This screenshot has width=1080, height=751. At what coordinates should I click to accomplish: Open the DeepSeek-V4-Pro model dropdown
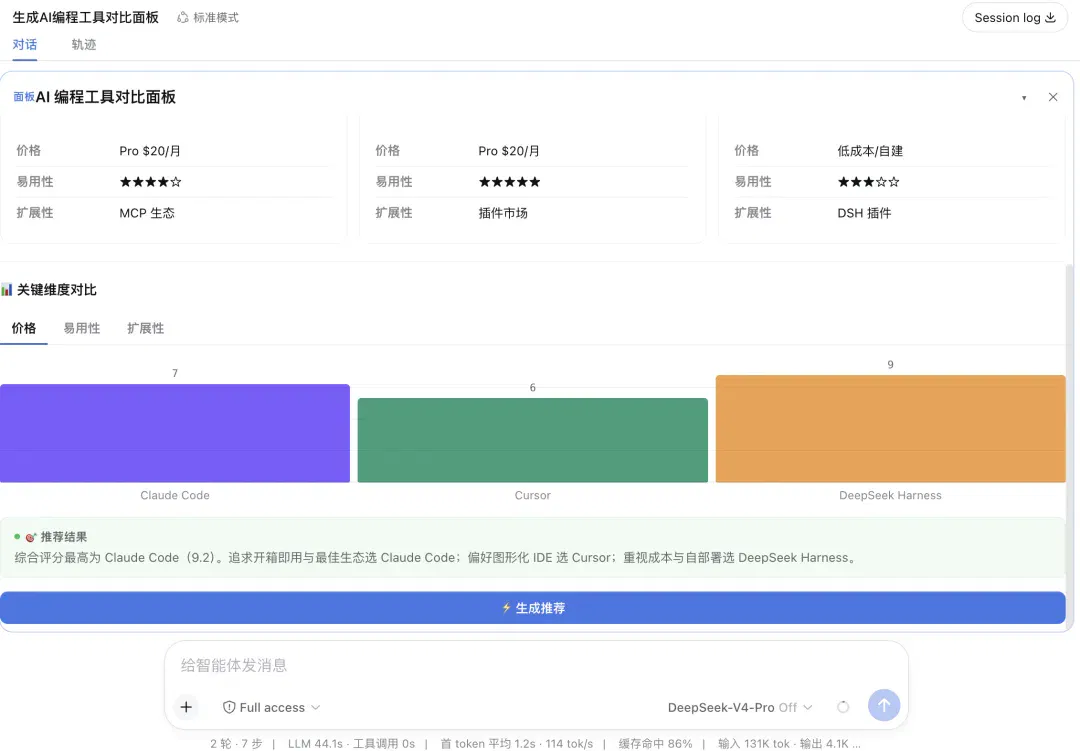(740, 708)
